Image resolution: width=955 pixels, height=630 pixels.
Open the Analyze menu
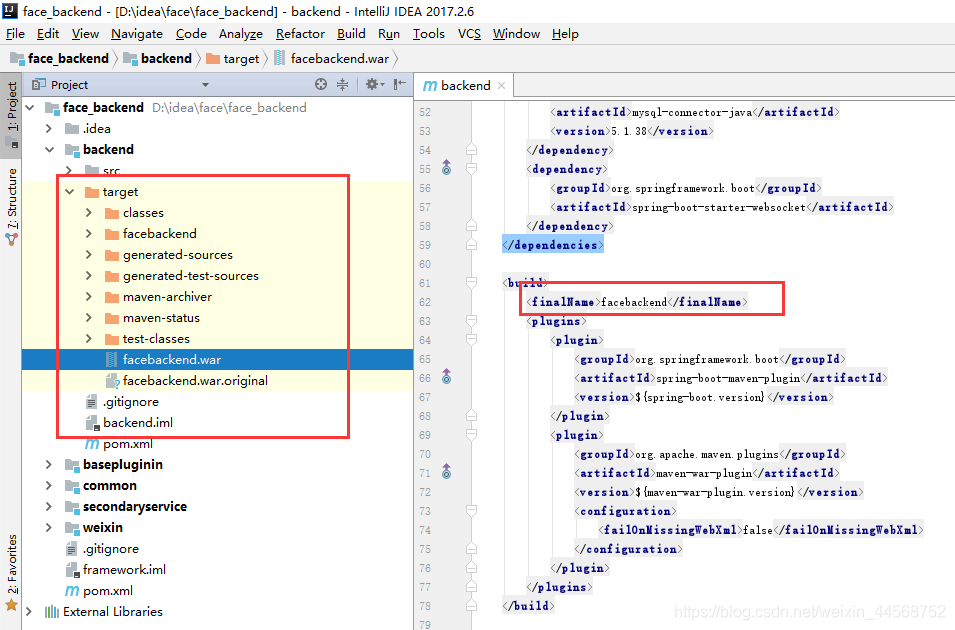click(241, 34)
